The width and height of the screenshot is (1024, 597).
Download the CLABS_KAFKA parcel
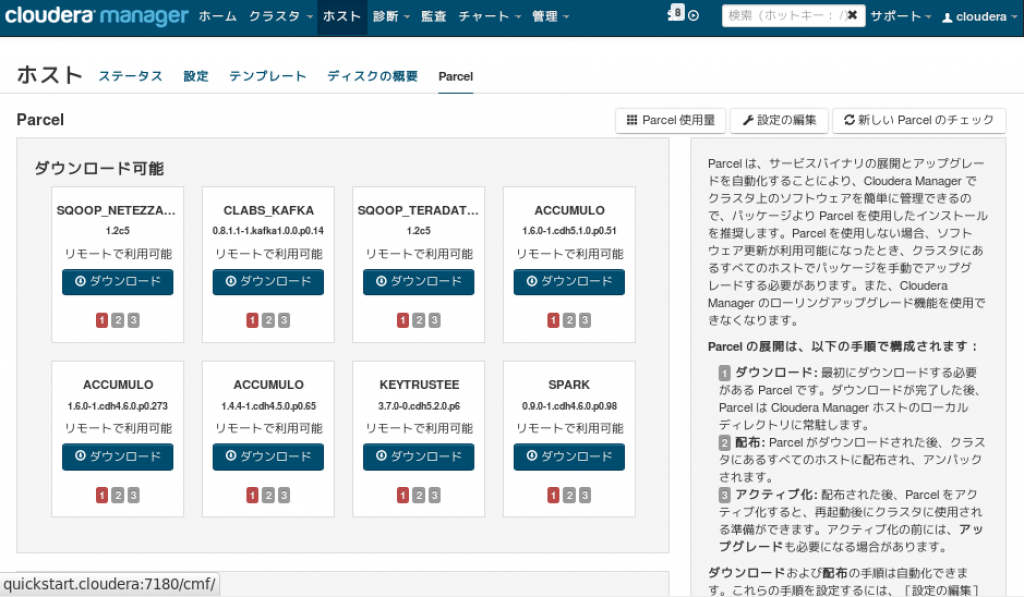point(268,282)
